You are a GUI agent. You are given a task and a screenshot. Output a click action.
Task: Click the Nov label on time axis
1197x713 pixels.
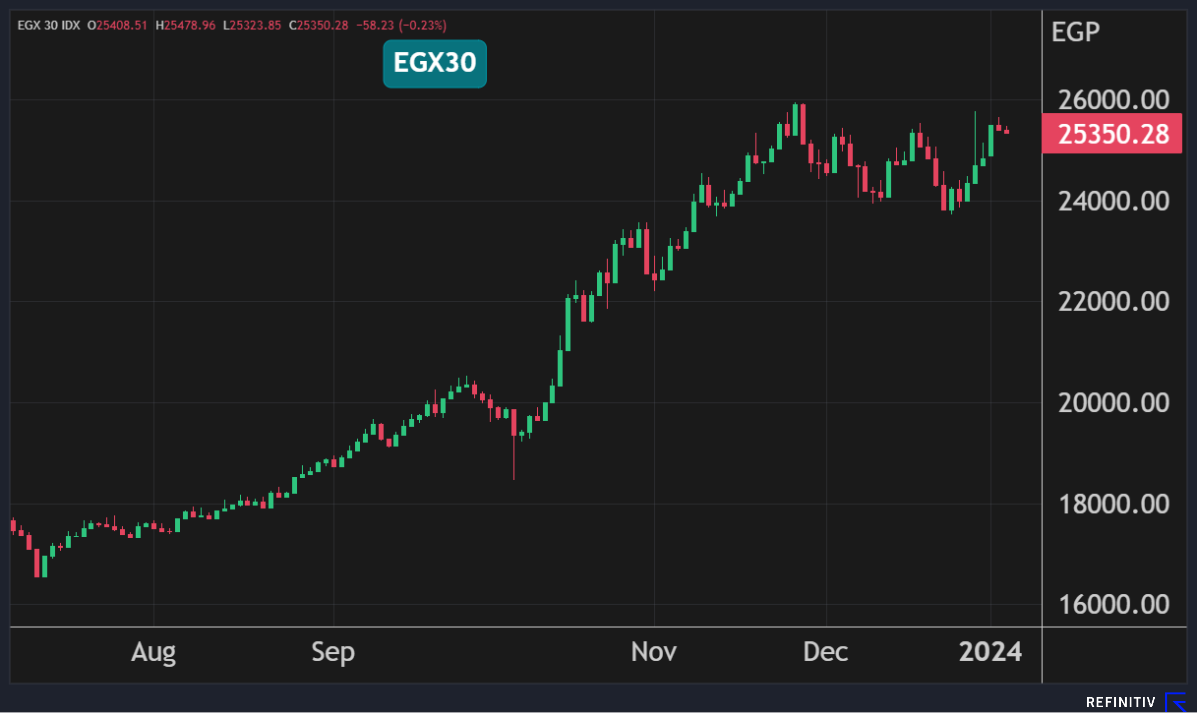pos(654,653)
